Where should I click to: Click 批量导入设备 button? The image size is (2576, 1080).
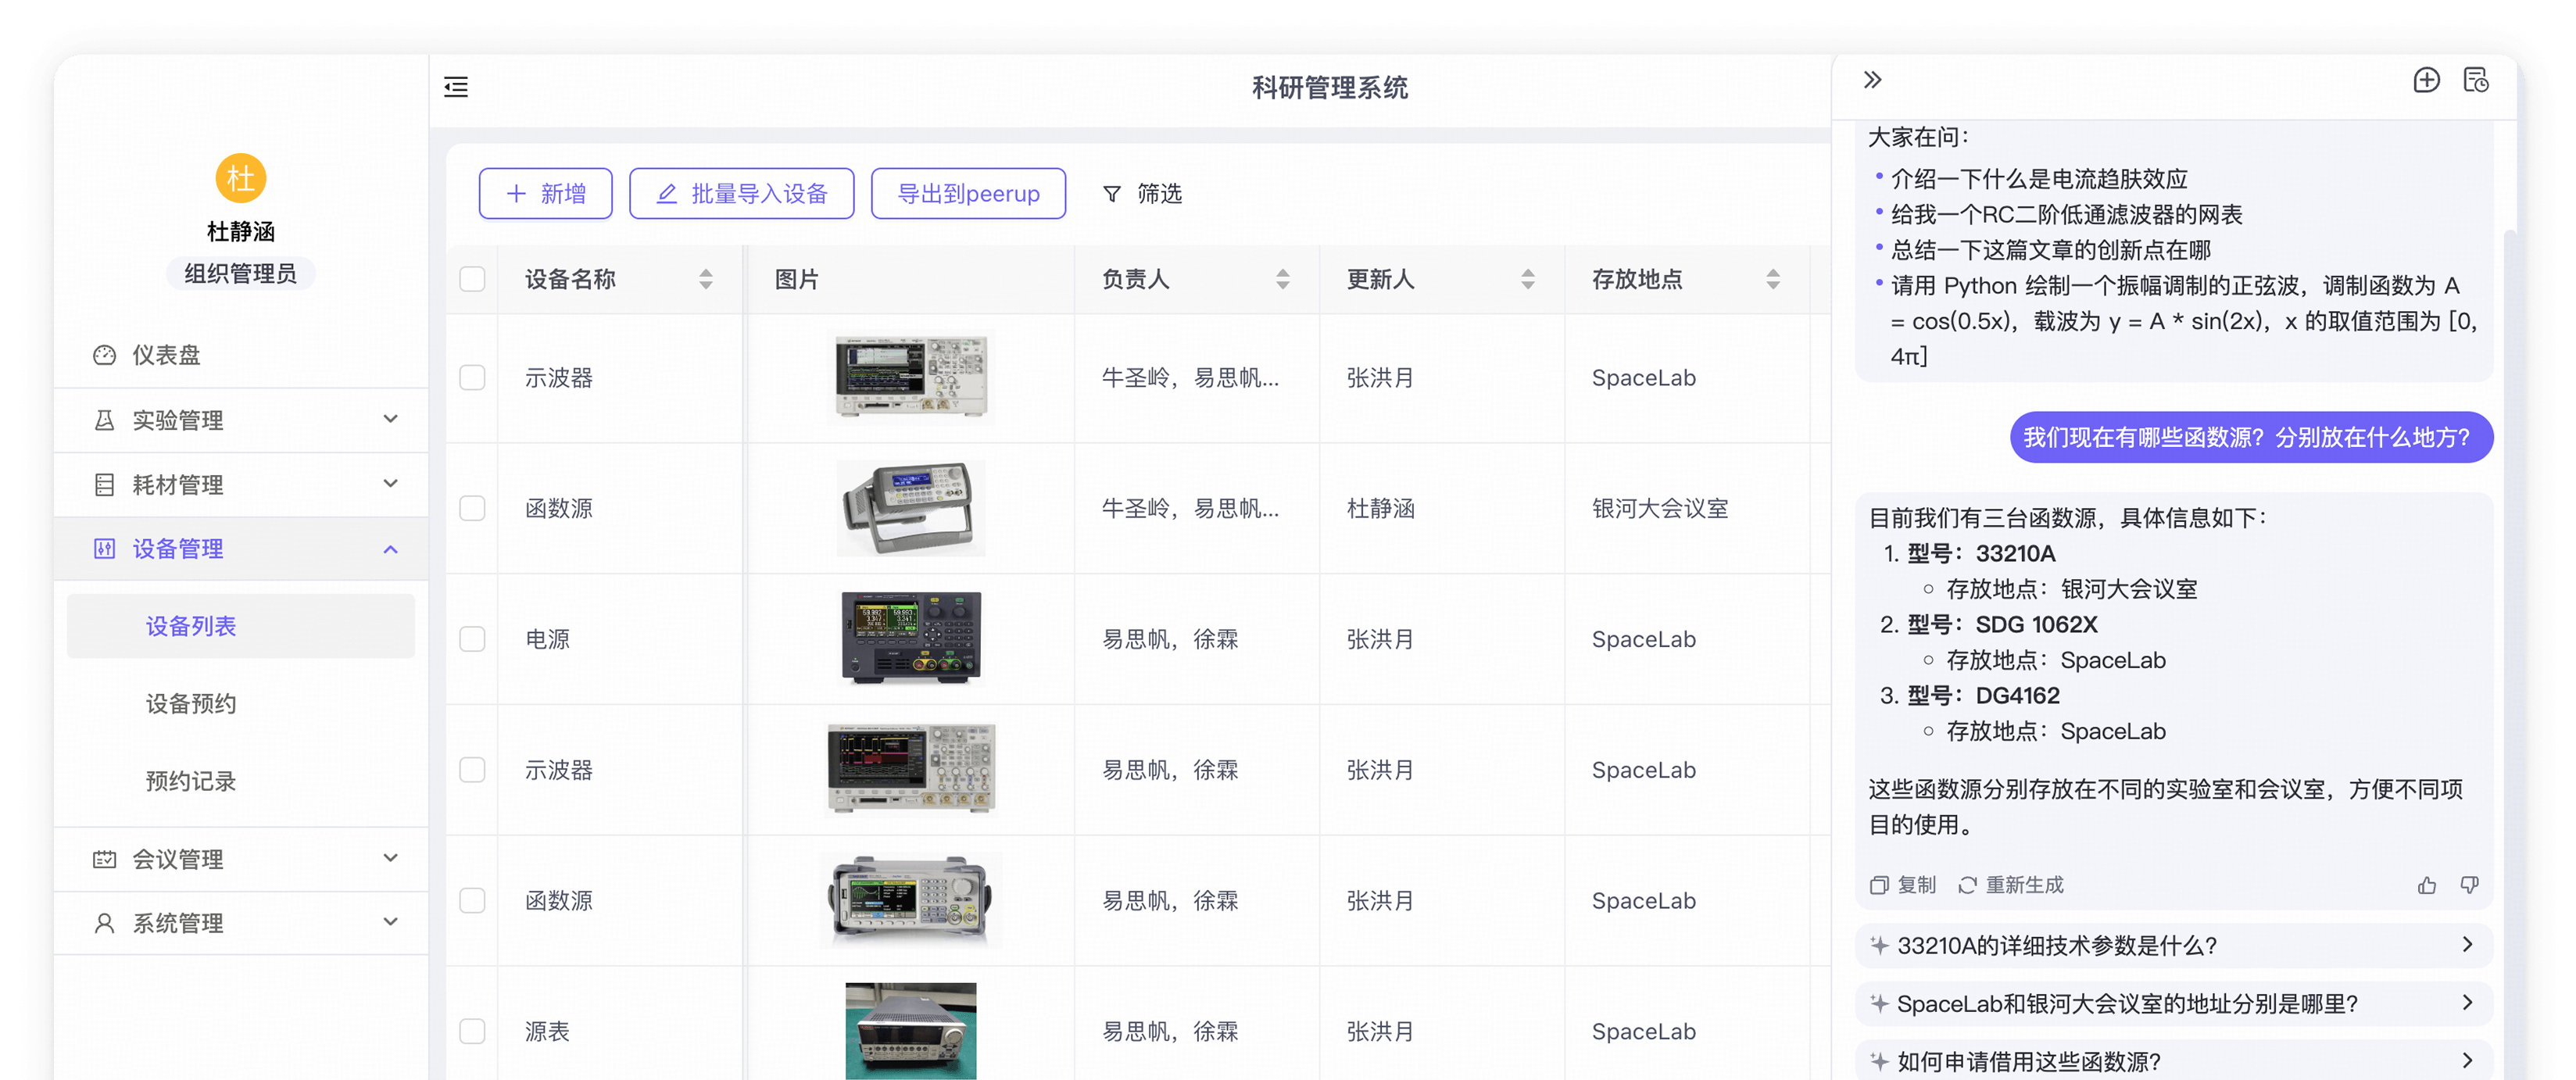pos(742,194)
